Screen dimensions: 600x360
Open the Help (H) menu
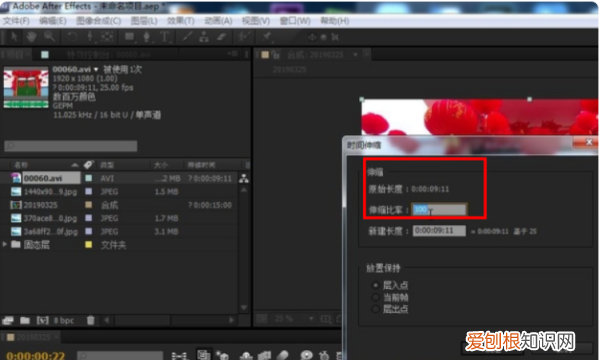tap(335, 21)
